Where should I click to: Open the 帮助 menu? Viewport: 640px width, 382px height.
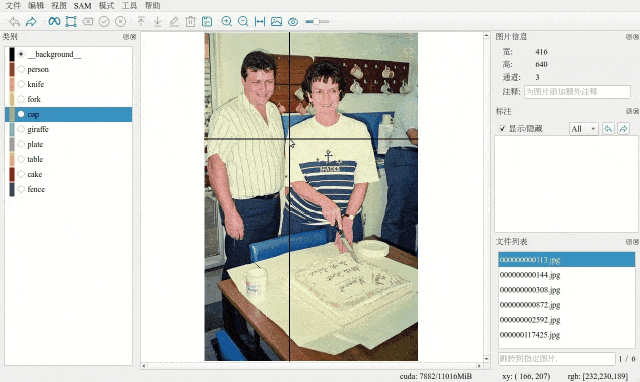(x=153, y=6)
